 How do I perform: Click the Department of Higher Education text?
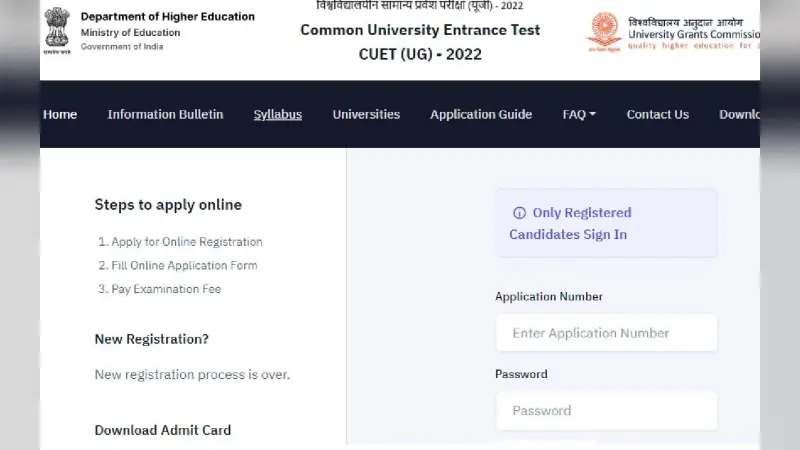click(x=167, y=16)
